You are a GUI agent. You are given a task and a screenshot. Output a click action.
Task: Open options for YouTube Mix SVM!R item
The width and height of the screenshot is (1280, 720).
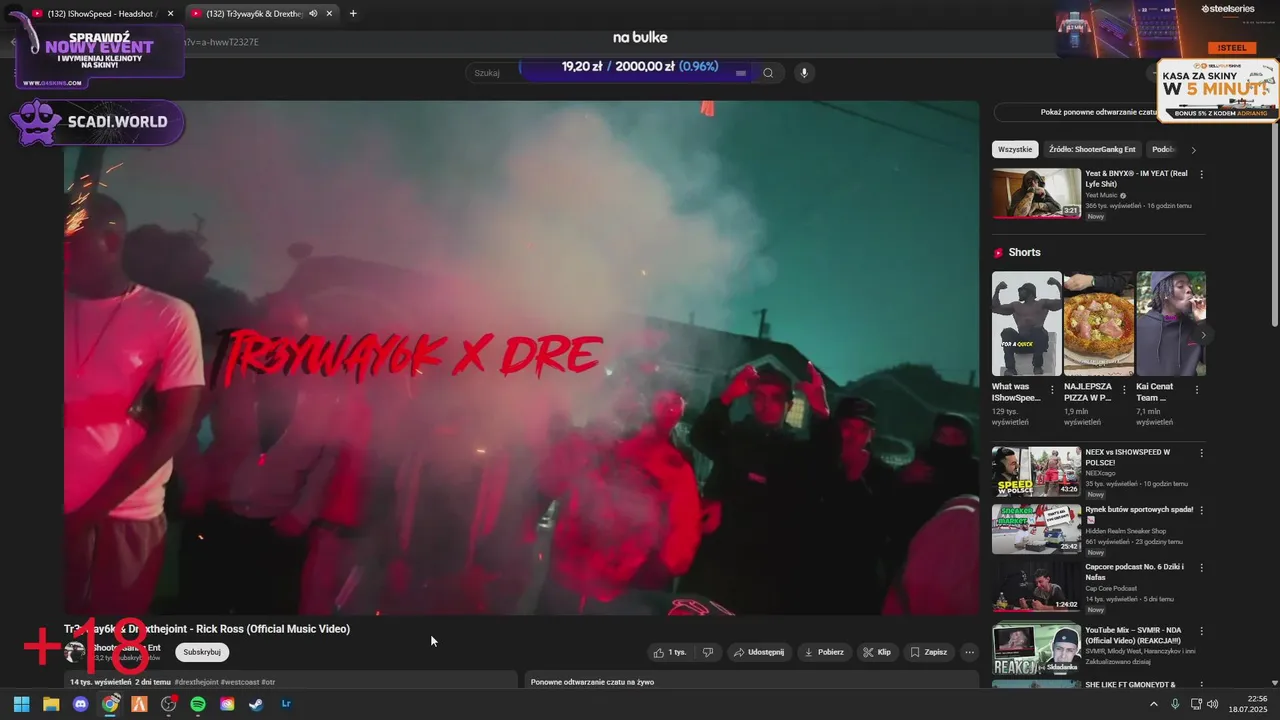coord(1201,631)
